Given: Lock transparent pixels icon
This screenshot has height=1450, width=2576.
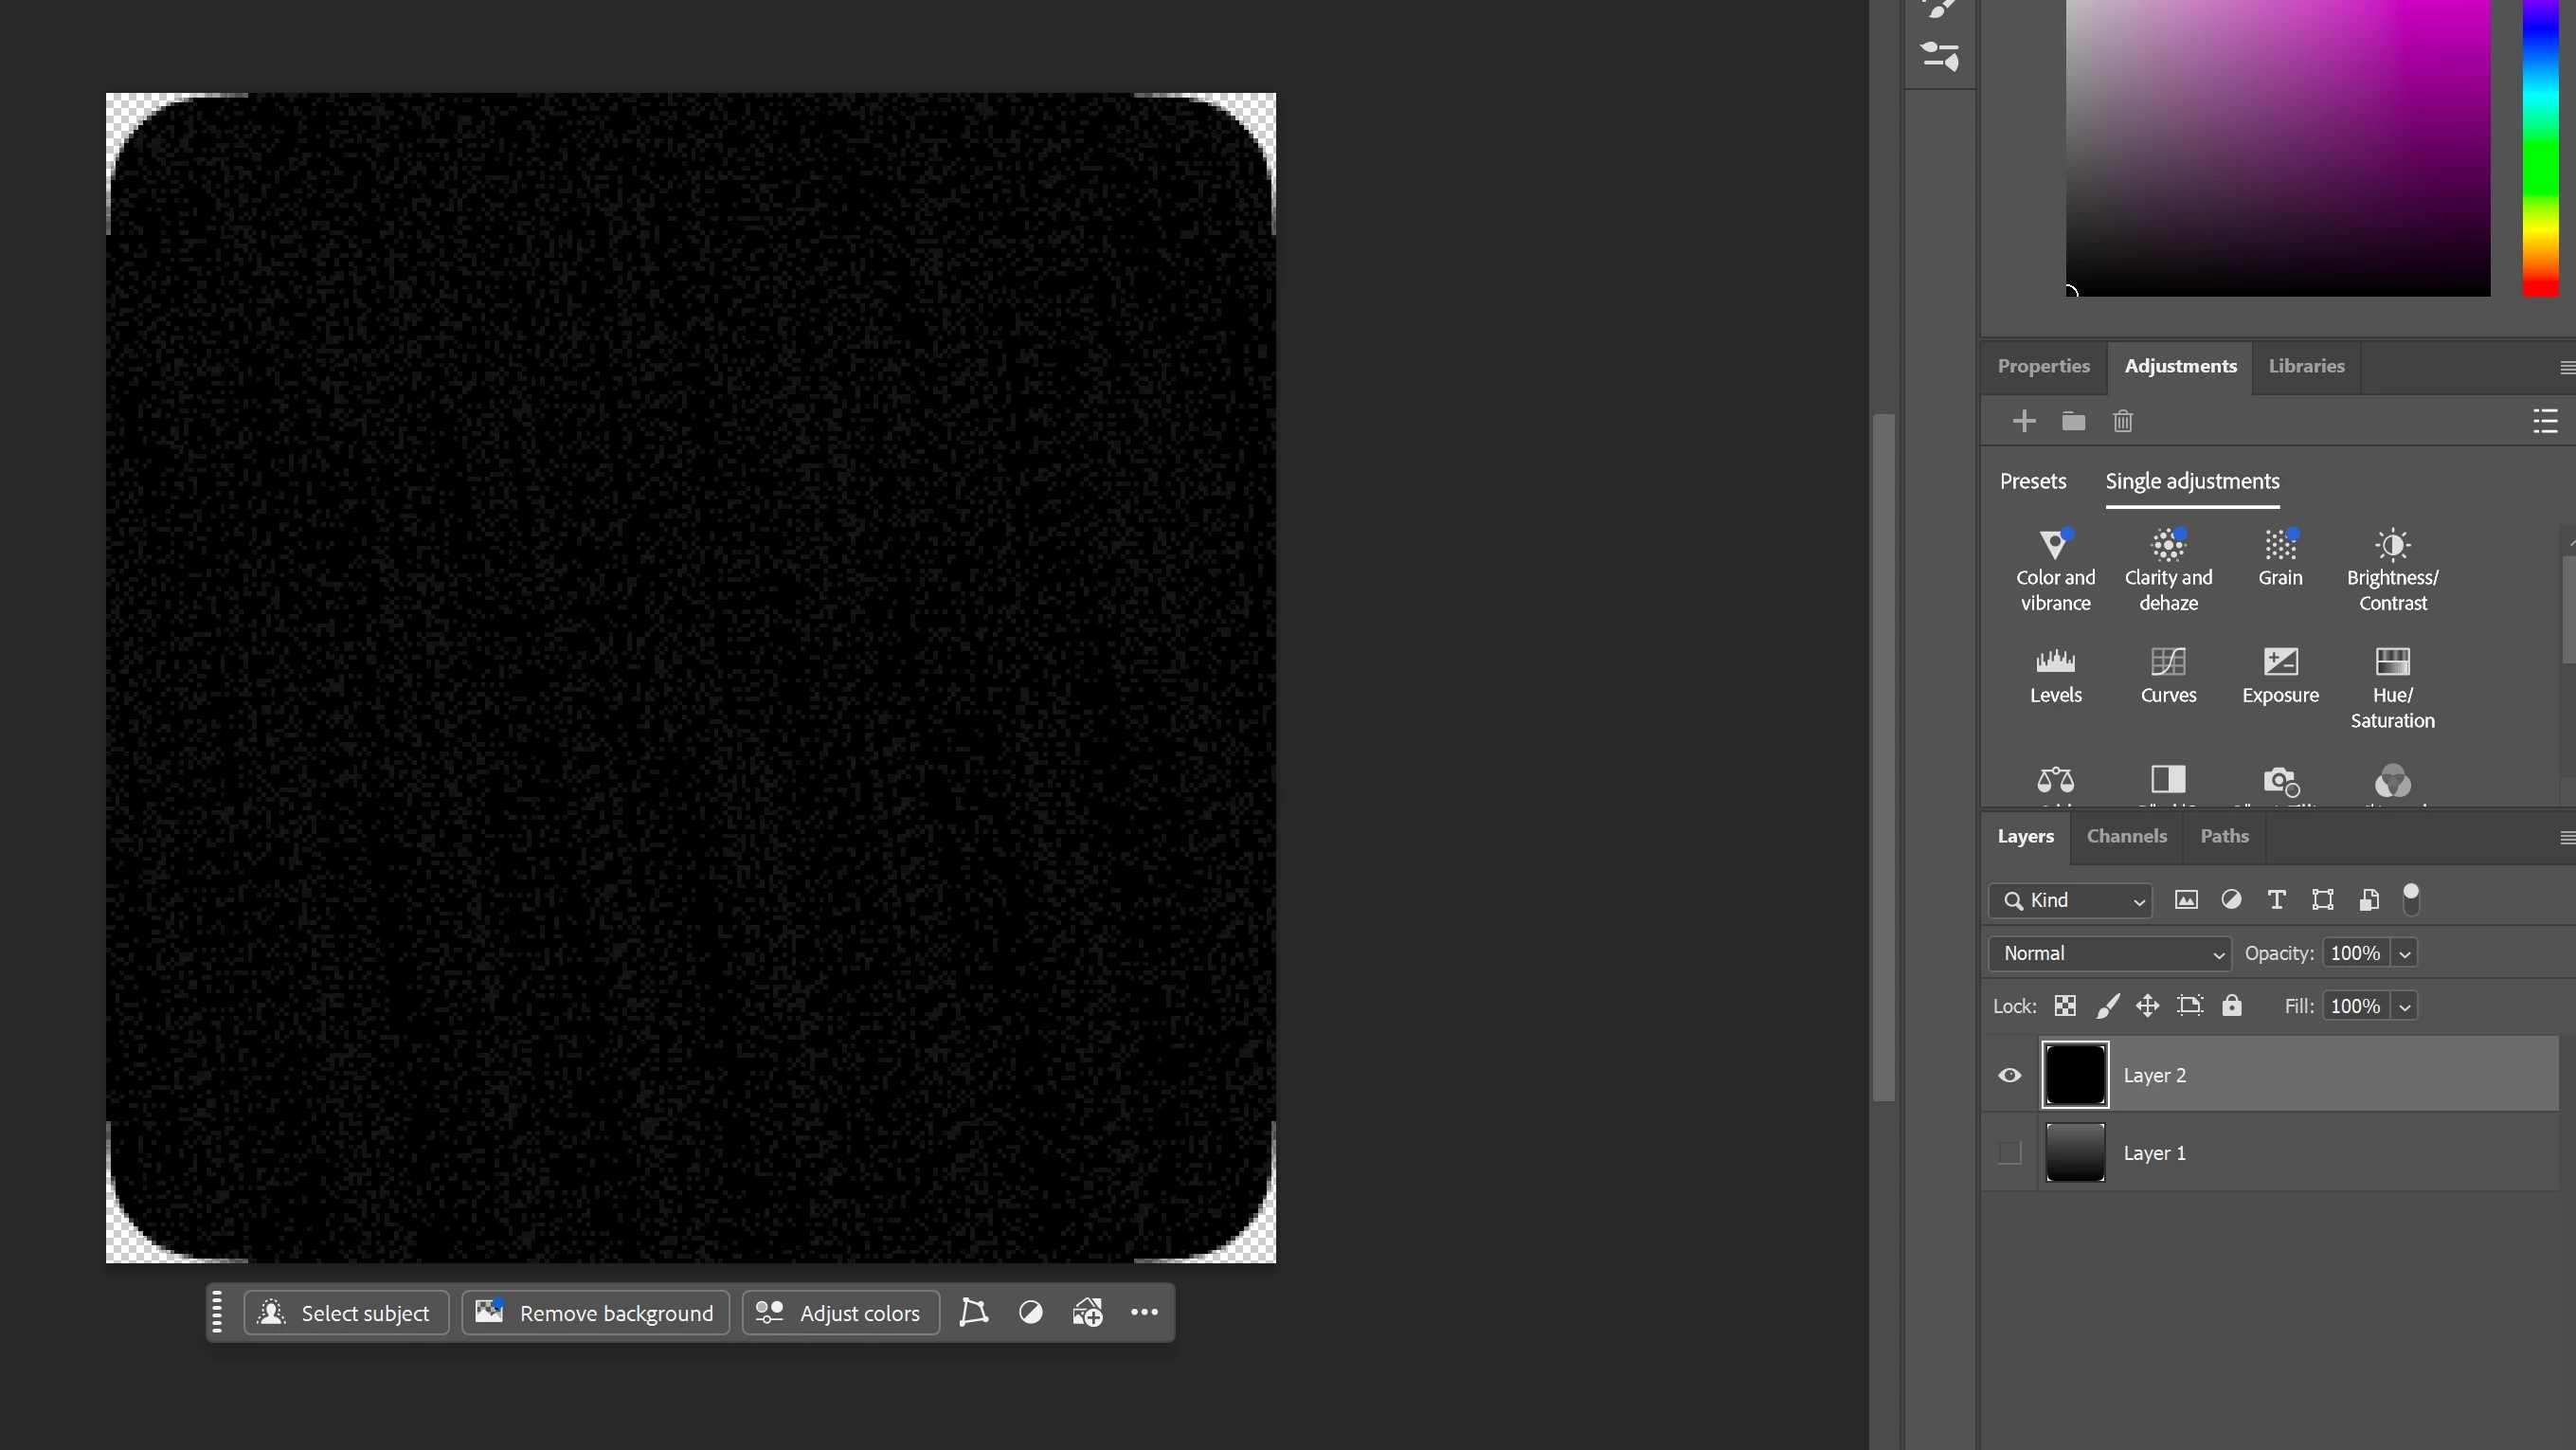Looking at the screenshot, I should tap(2065, 1006).
